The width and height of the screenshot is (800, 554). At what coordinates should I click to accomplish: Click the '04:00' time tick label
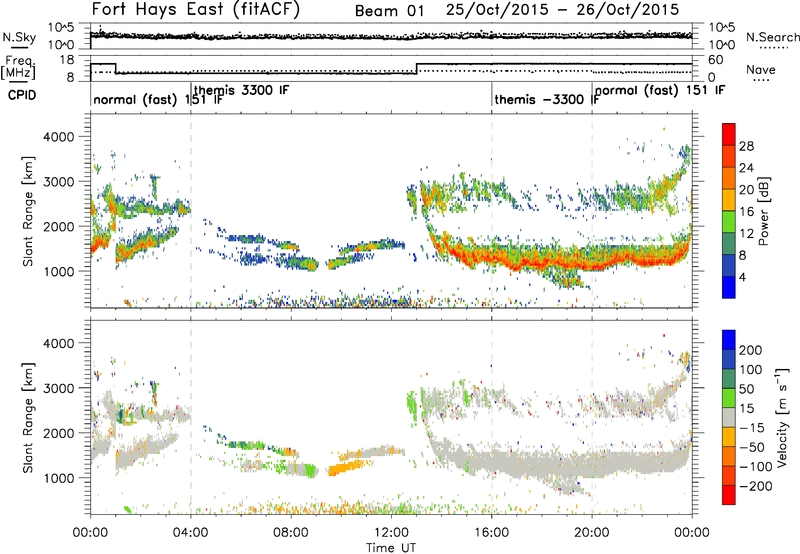pyautogui.click(x=191, y=532)
